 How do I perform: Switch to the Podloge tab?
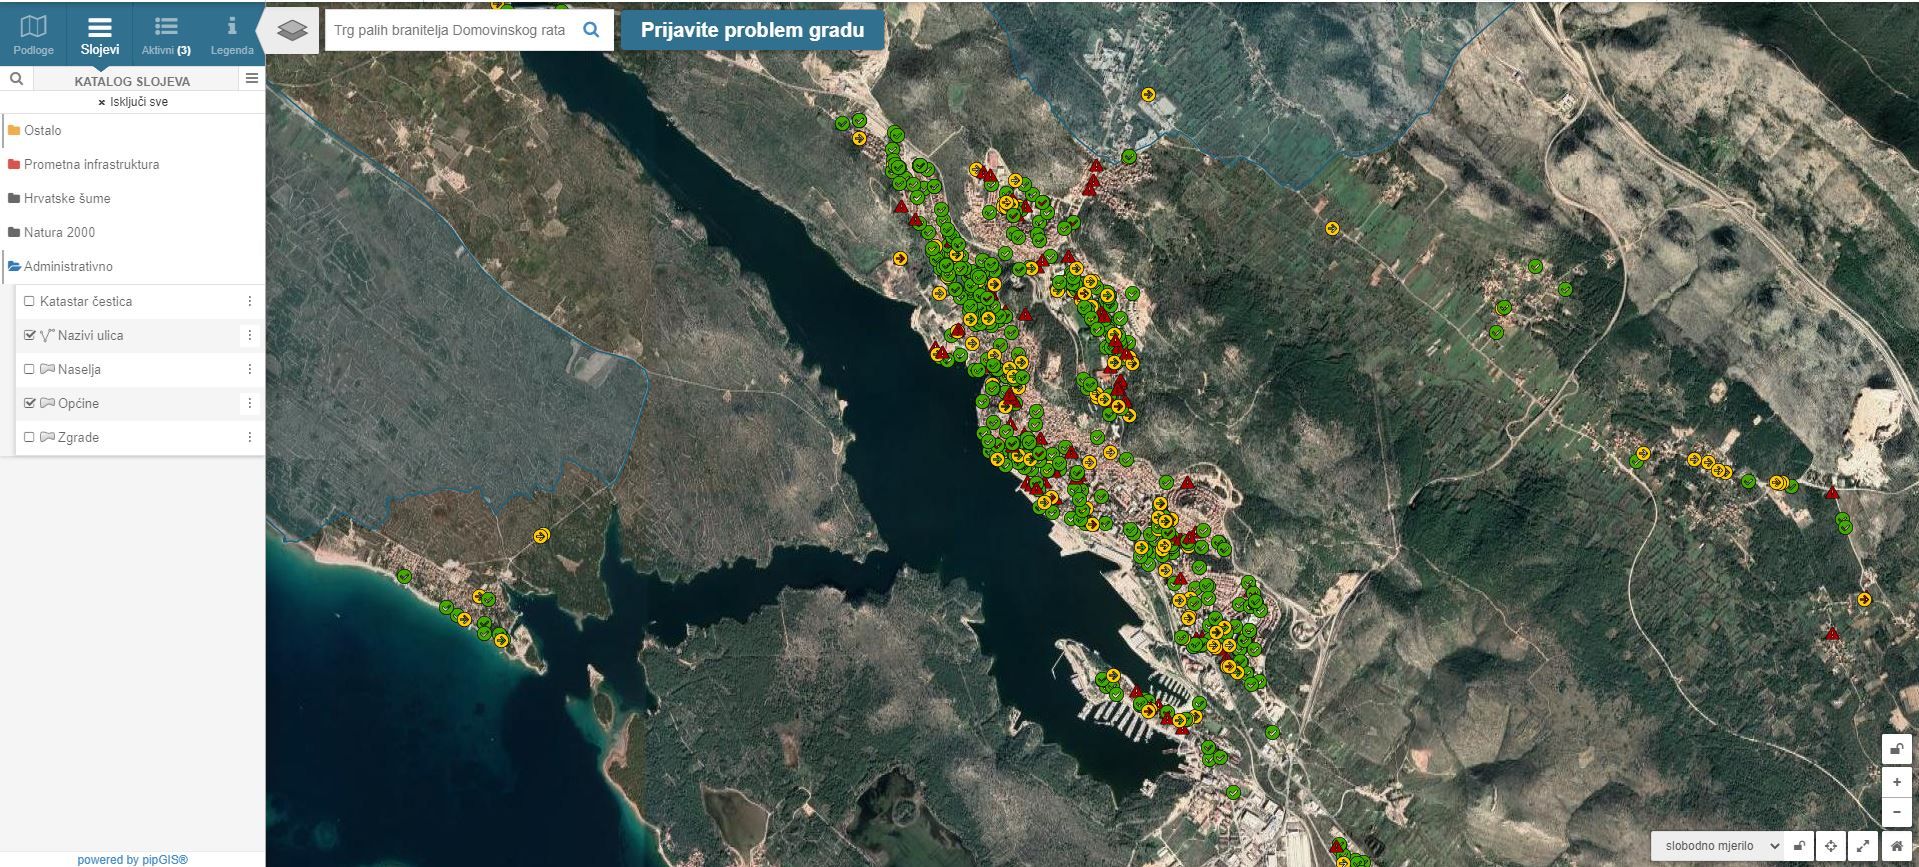(x=33, y=33)
